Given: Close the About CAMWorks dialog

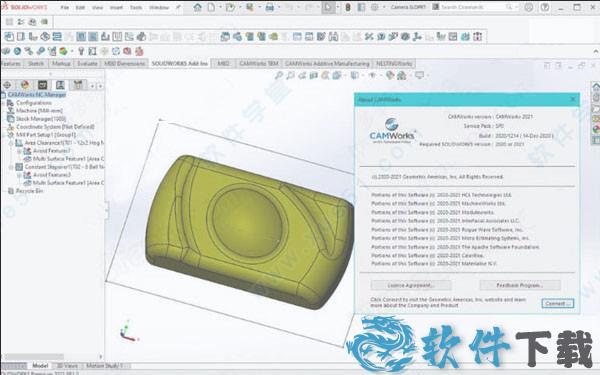Looking at the screenshot, I should [x=573, y=99].
